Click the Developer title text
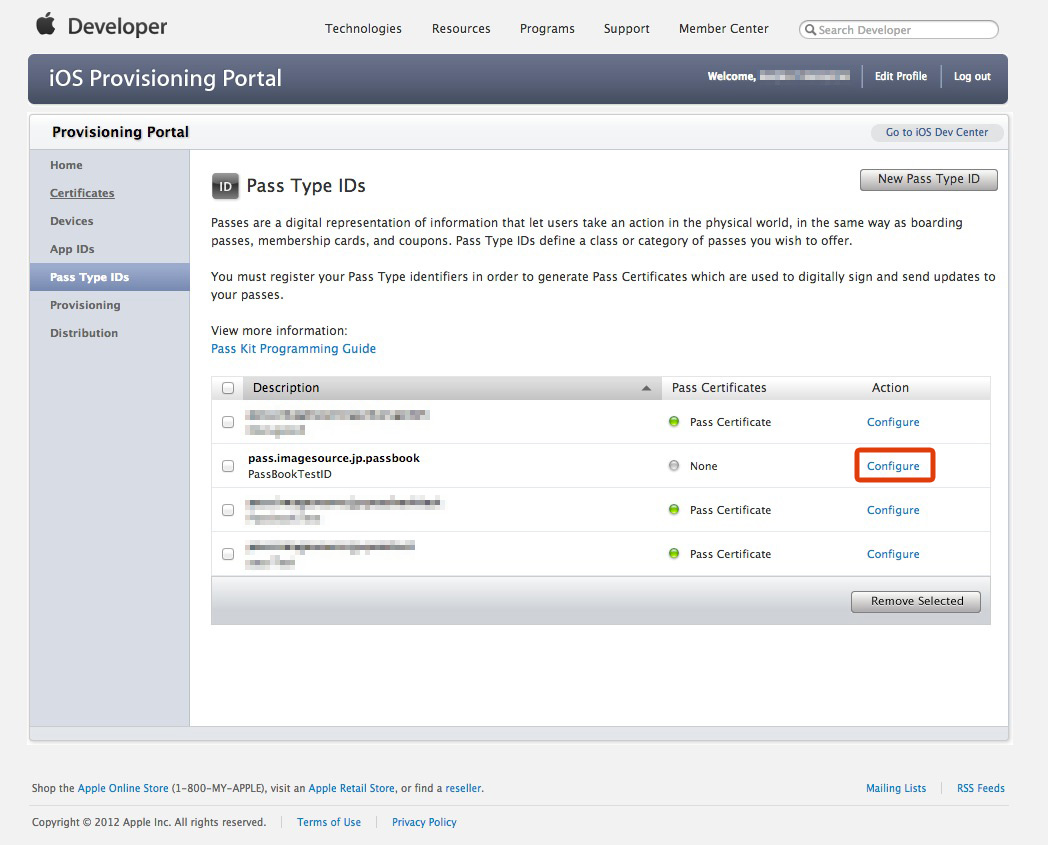 118,27
